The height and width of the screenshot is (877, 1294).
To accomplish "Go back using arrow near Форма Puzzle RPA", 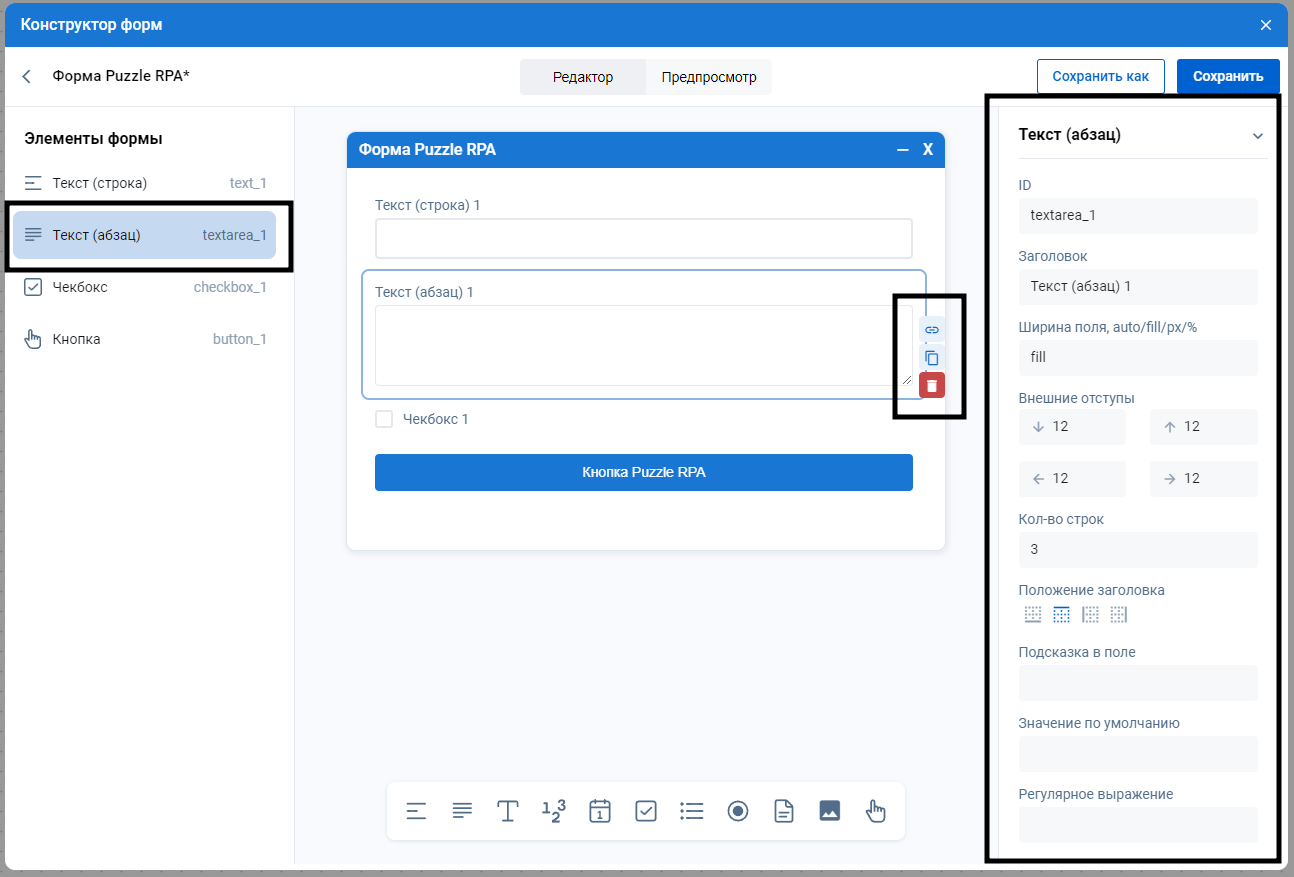I will click(x=27, y=77).
